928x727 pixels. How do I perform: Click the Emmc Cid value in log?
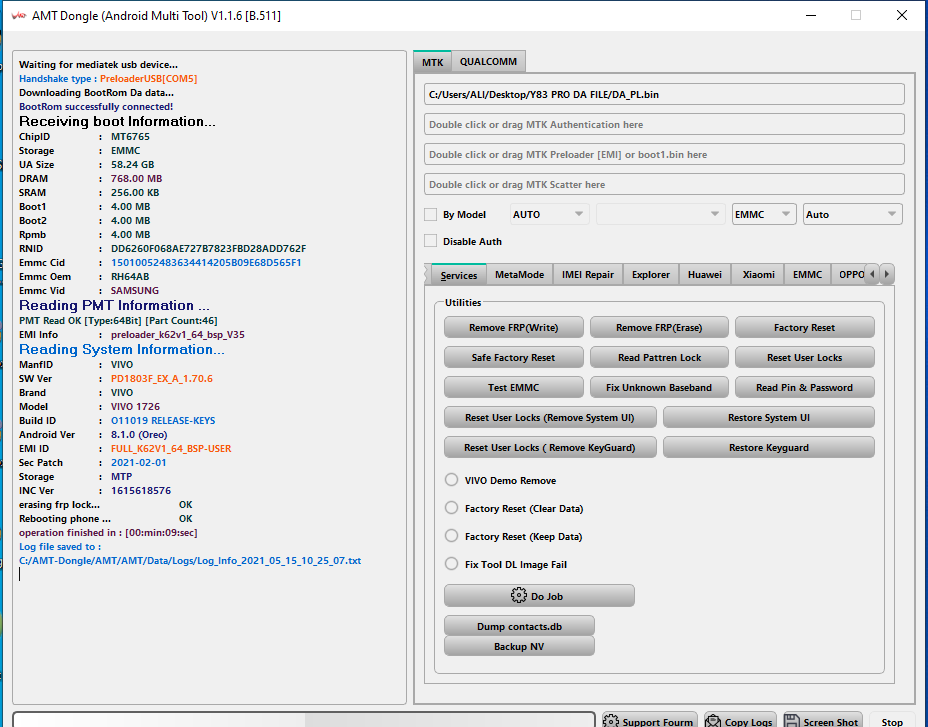206,262
